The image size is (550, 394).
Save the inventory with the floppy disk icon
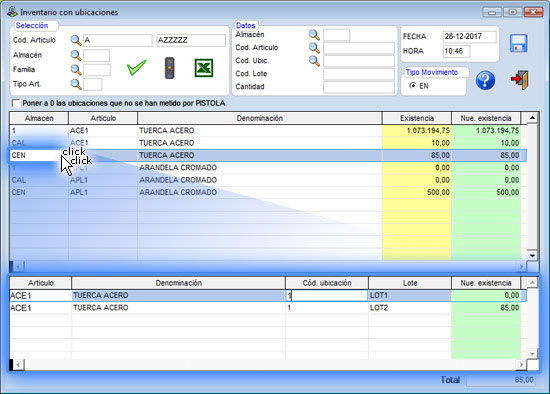519,44
